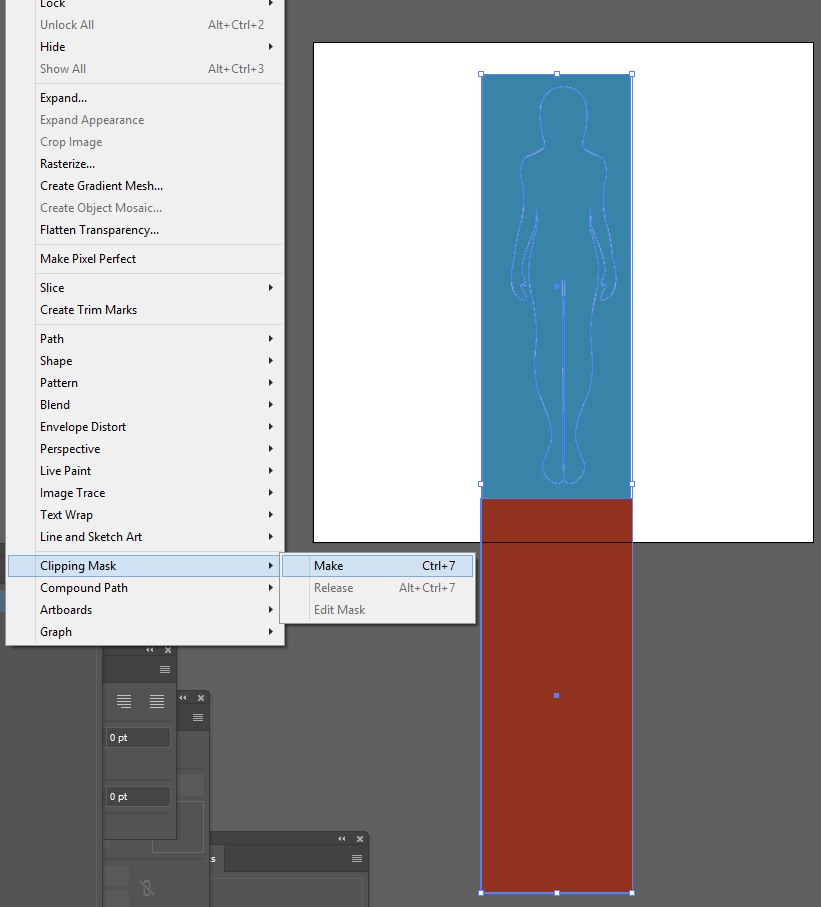
Task: Select the left-align paragraph icon
Action: (x=125, y=702)
